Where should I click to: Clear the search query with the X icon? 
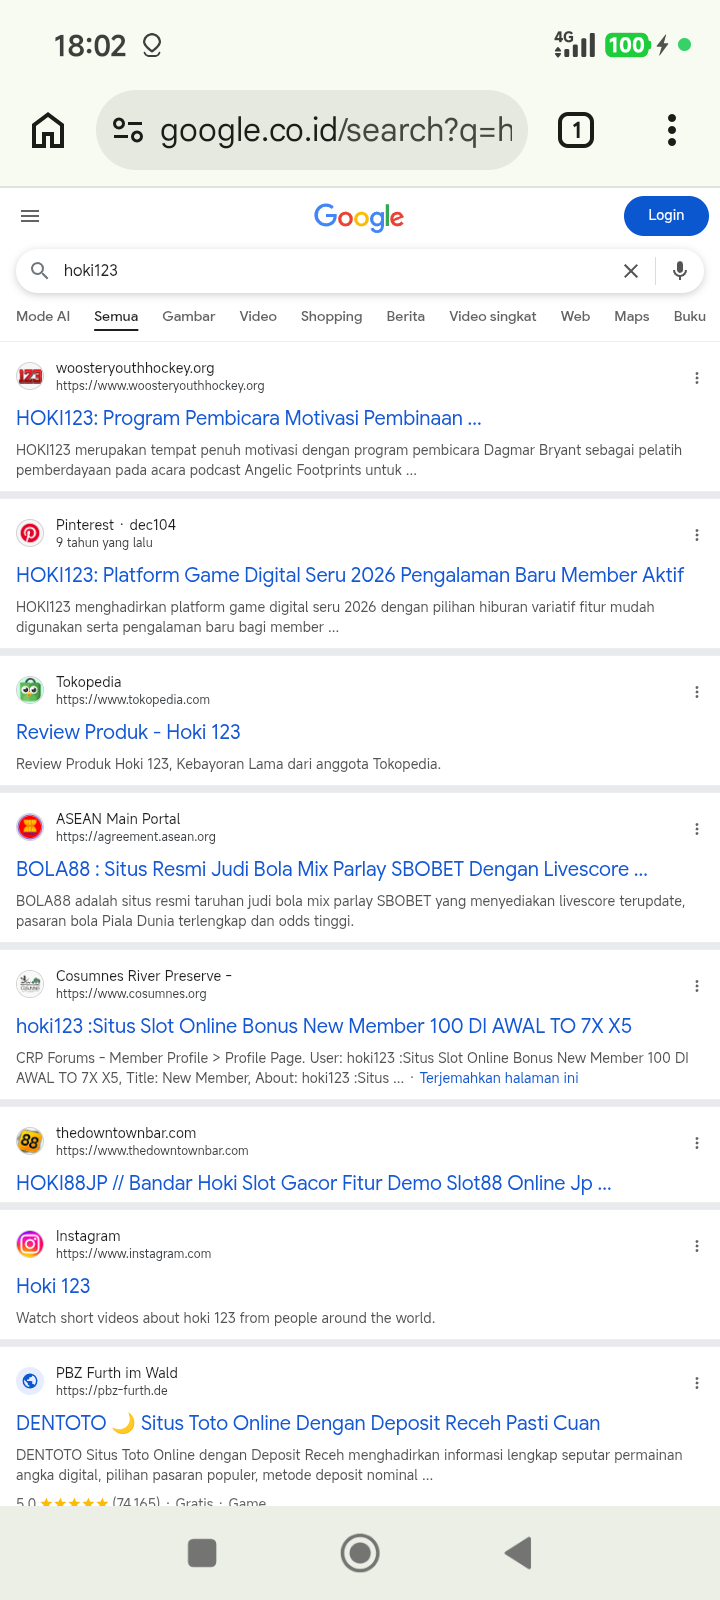[631, 271]
